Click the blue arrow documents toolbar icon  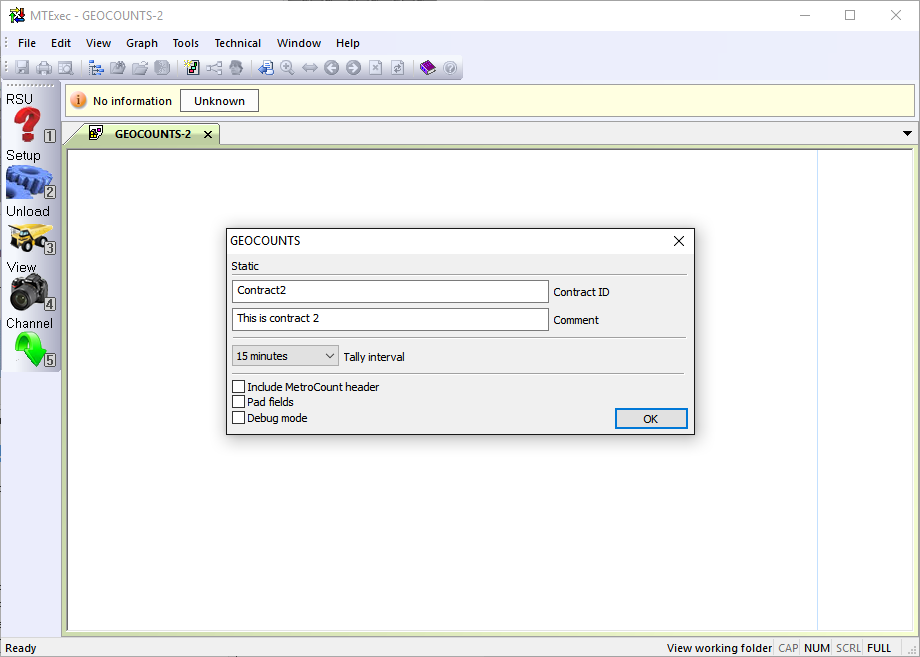(266, 68)
